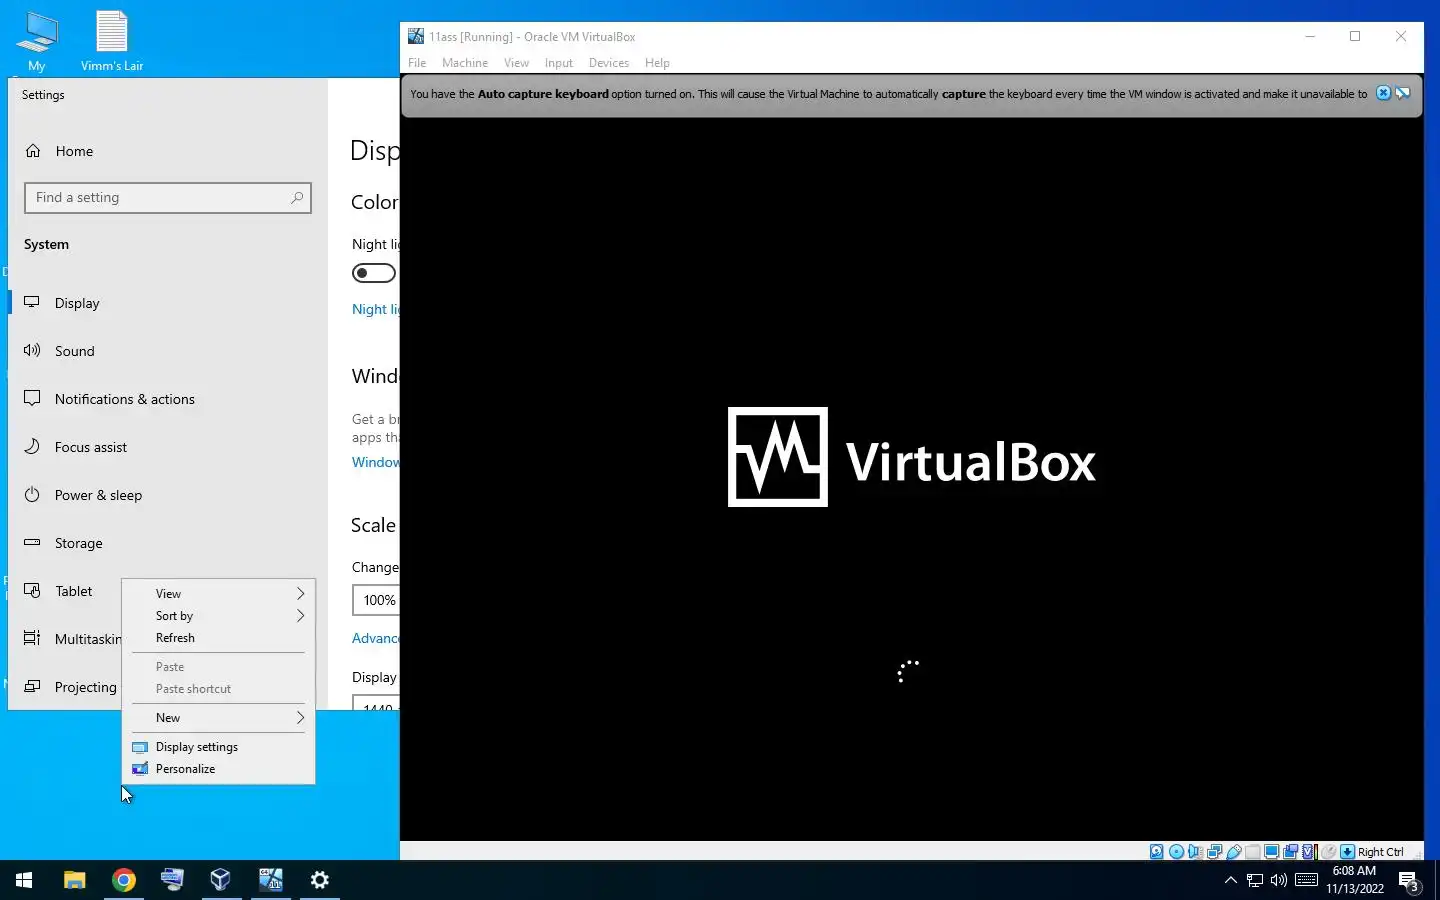Open File Explorer from the taskbar

74,880
